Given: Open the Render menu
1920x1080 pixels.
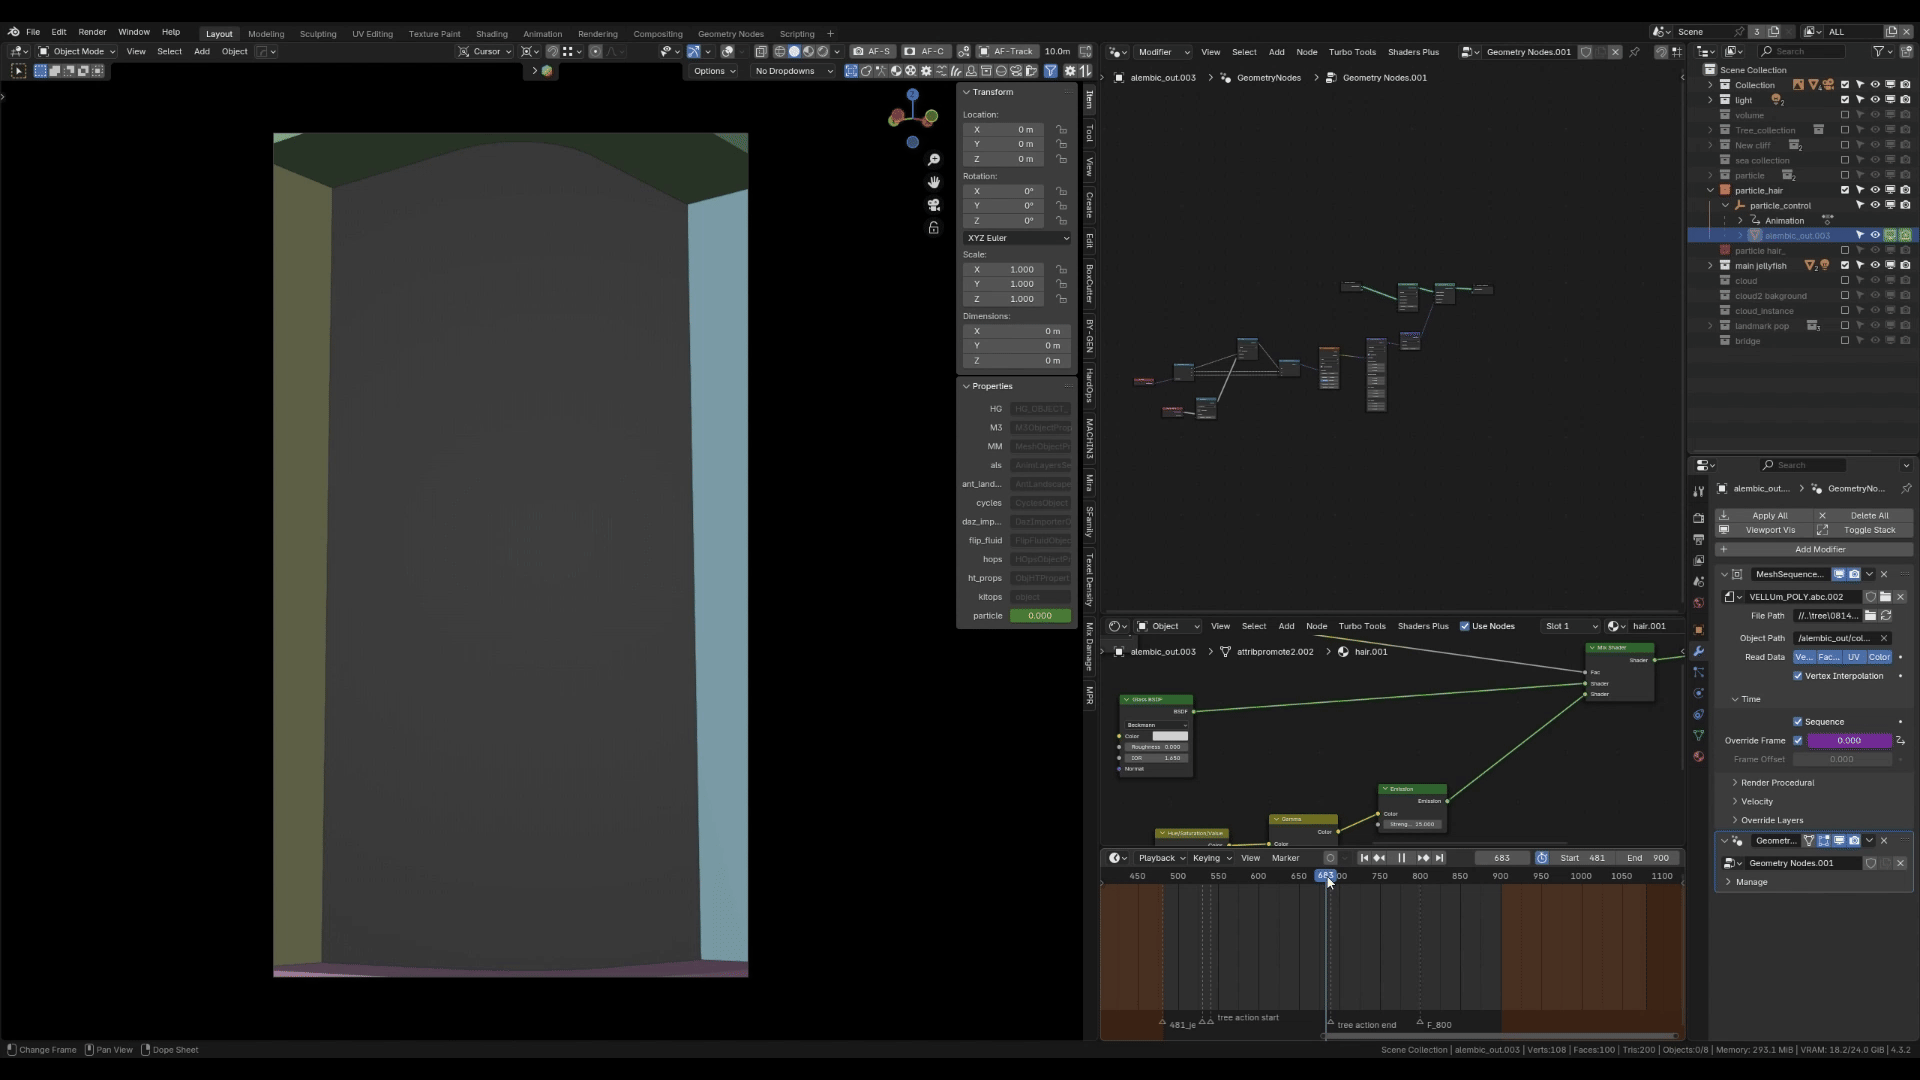Looking at the screenshot, I should pos(92,32).
